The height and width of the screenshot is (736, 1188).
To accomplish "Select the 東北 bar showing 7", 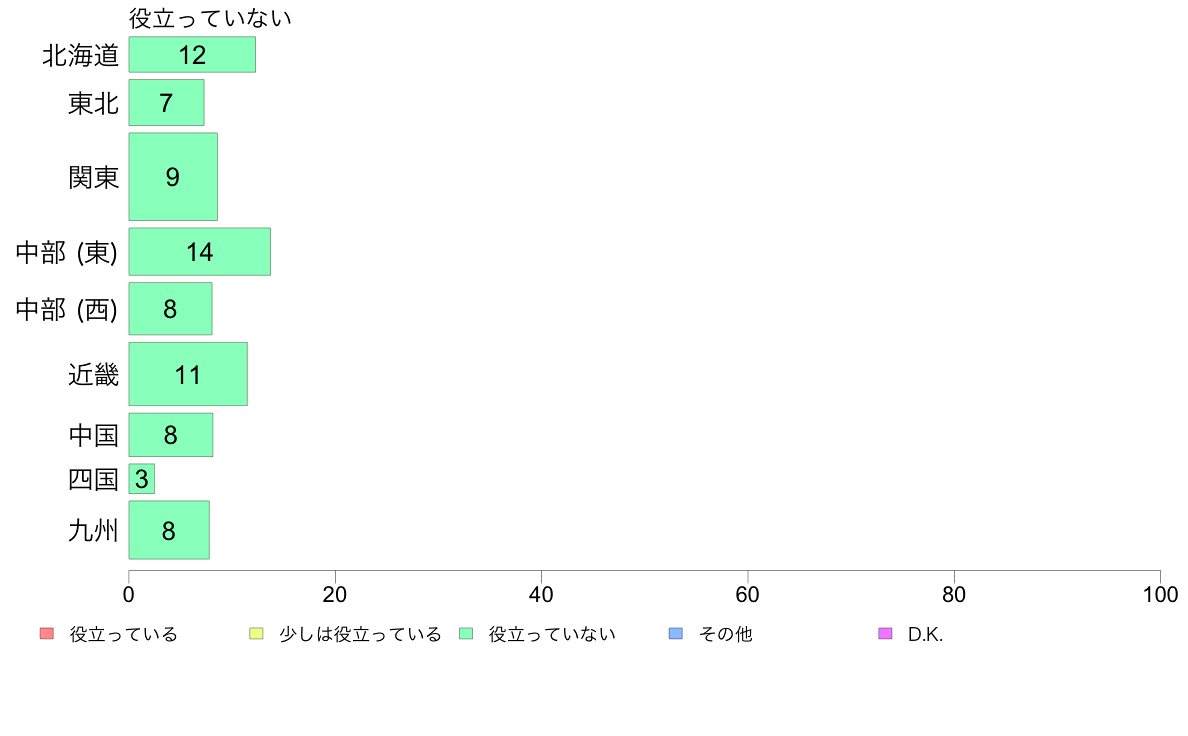I will [x=166, y=102].
